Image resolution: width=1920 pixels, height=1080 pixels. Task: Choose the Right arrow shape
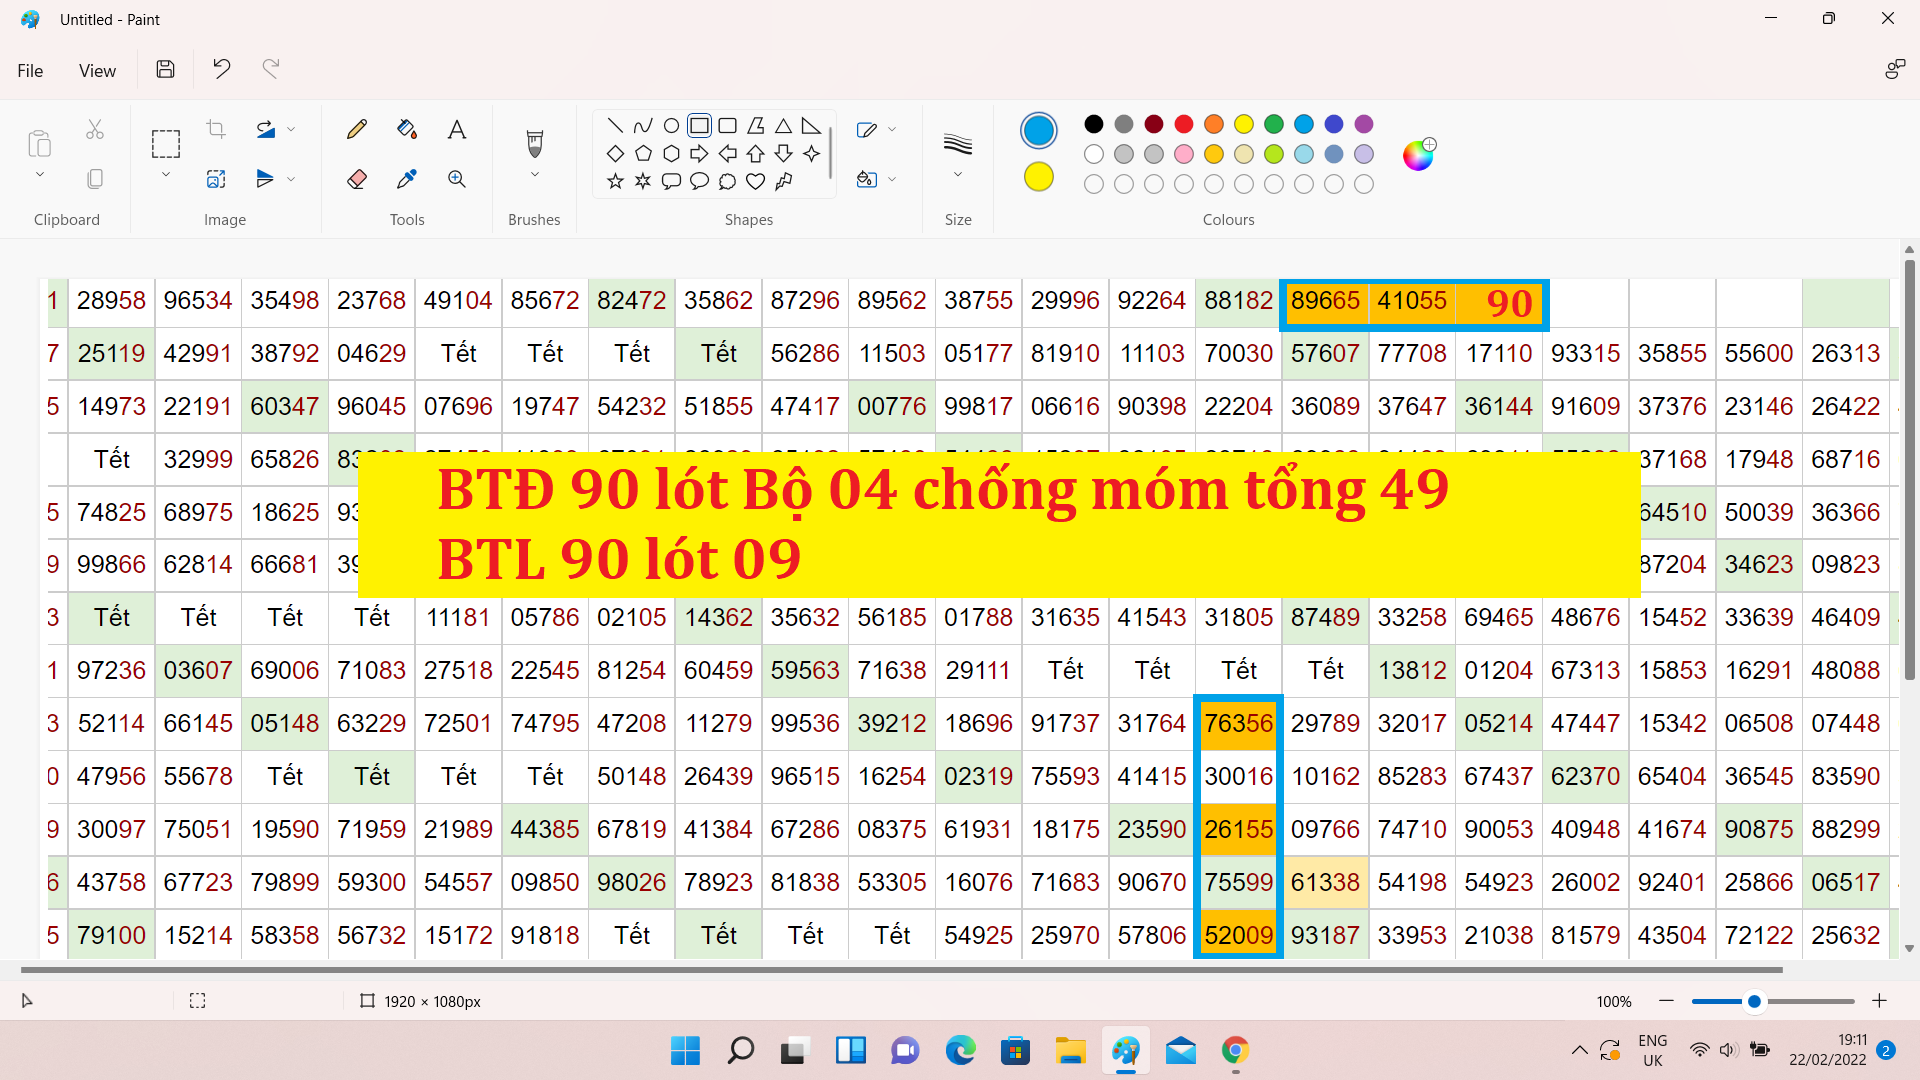coord(699,154)
